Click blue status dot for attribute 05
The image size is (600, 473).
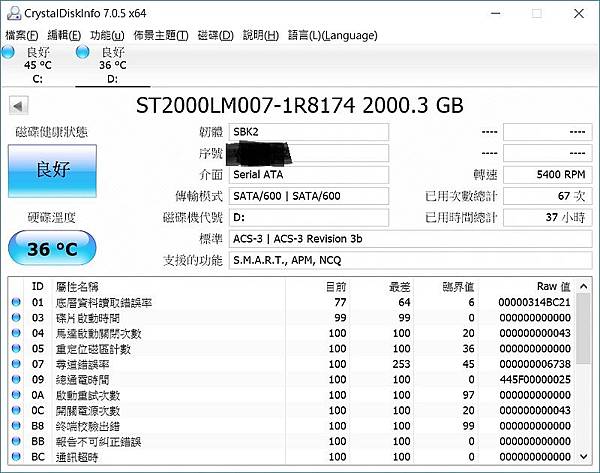16,348
